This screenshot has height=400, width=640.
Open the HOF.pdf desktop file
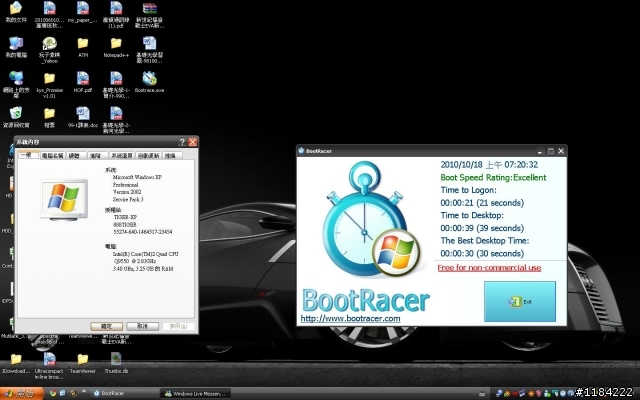(x=82, y=81)
